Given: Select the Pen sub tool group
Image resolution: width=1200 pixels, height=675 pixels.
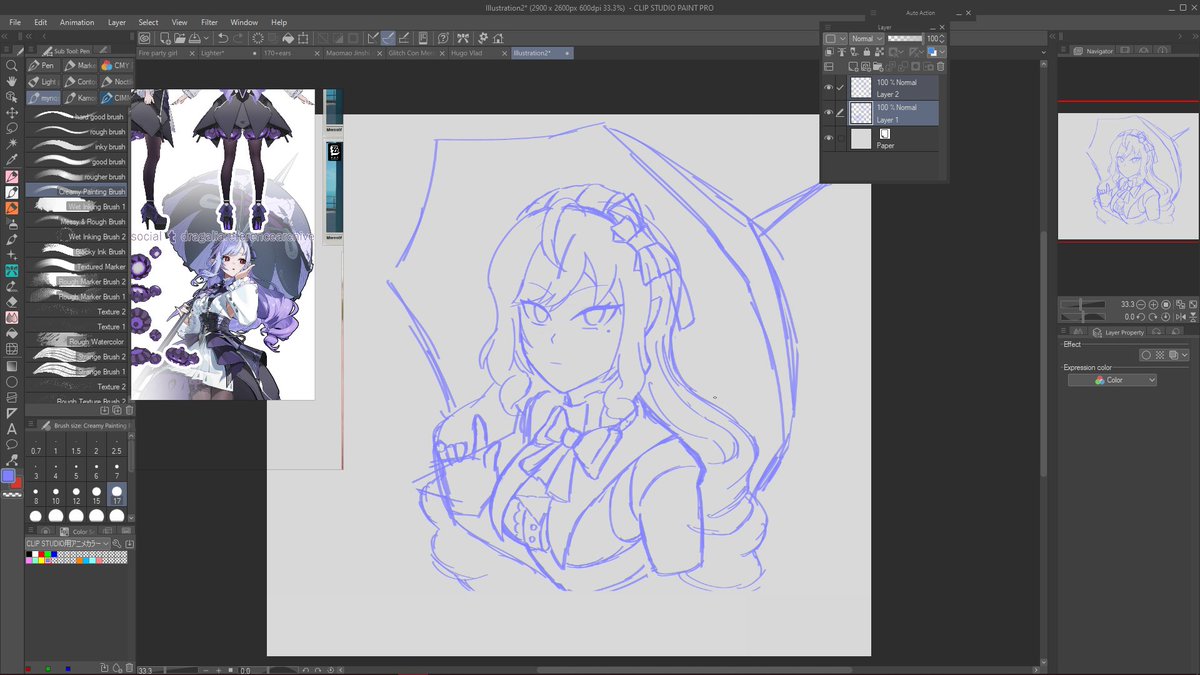Looking at the screenshot, I should [x=43, y=65].
